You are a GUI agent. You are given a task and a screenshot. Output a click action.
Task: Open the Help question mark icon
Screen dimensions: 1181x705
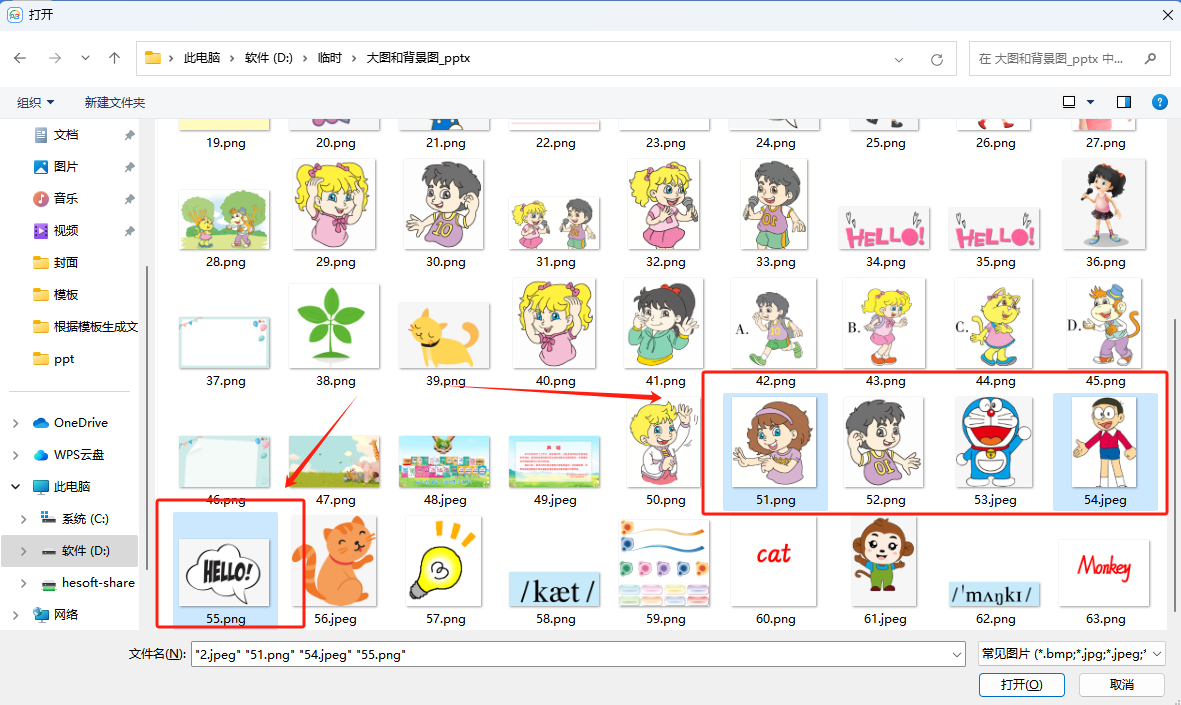[x=1159, y=101]
